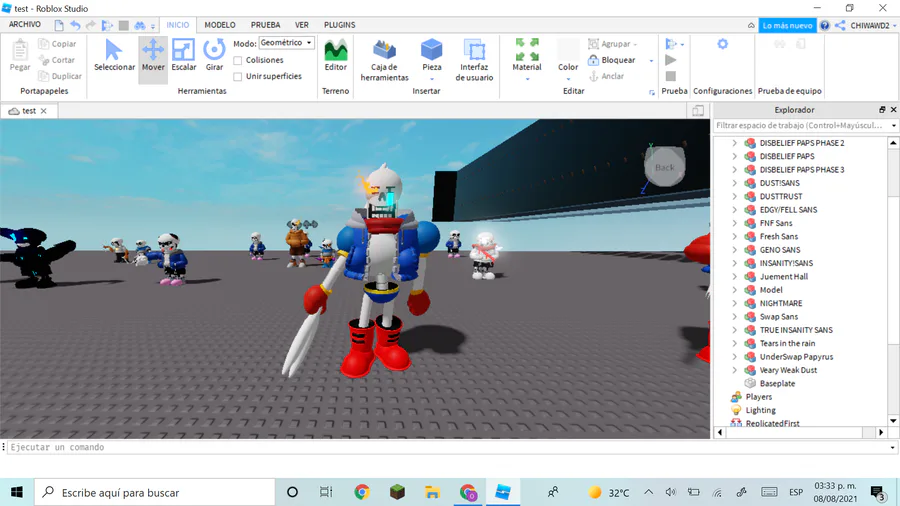
Task: Select Lighting in the Explorador
Action: point(760,410)
